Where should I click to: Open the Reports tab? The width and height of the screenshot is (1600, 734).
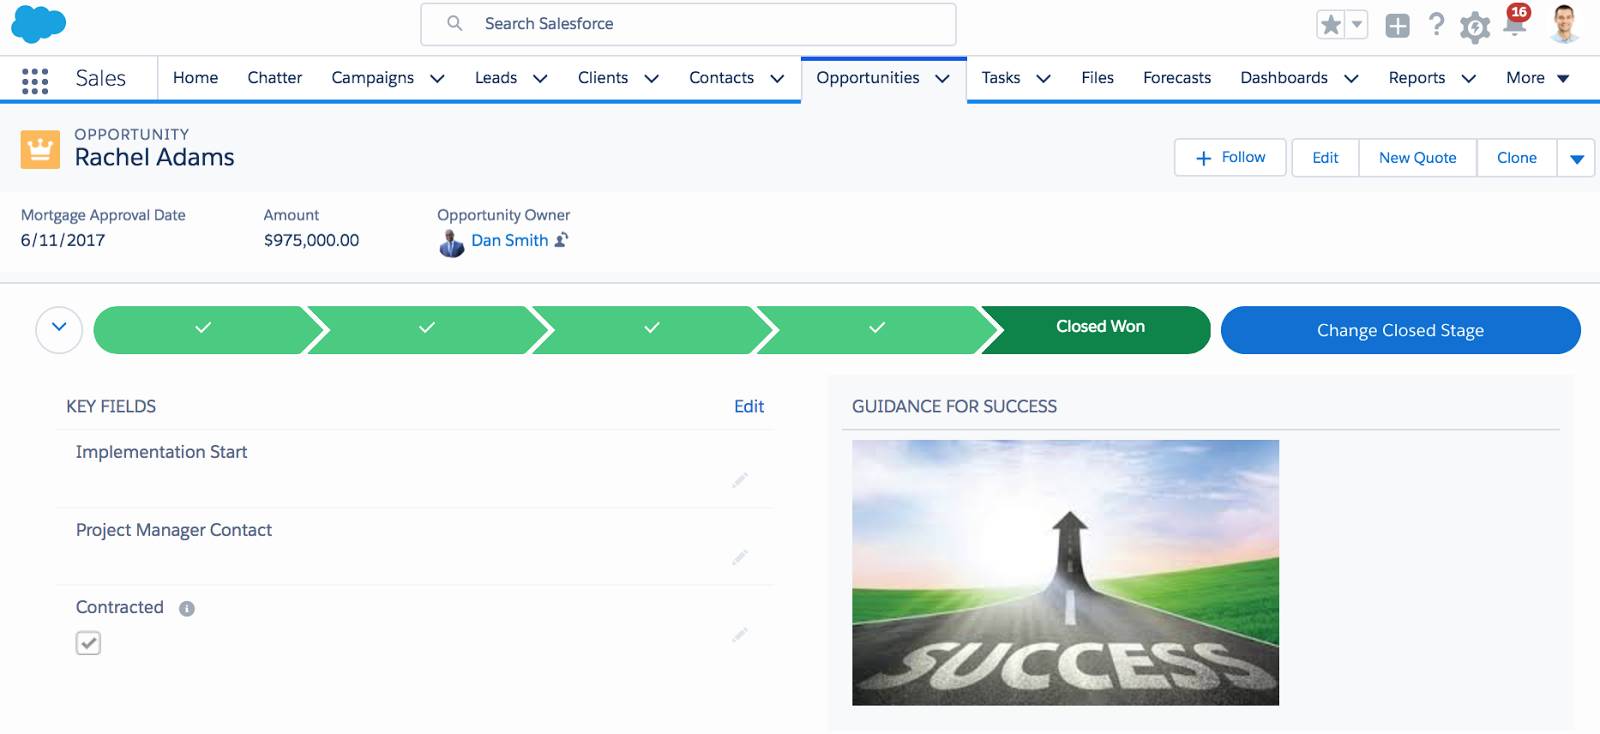pos(1416,78)
